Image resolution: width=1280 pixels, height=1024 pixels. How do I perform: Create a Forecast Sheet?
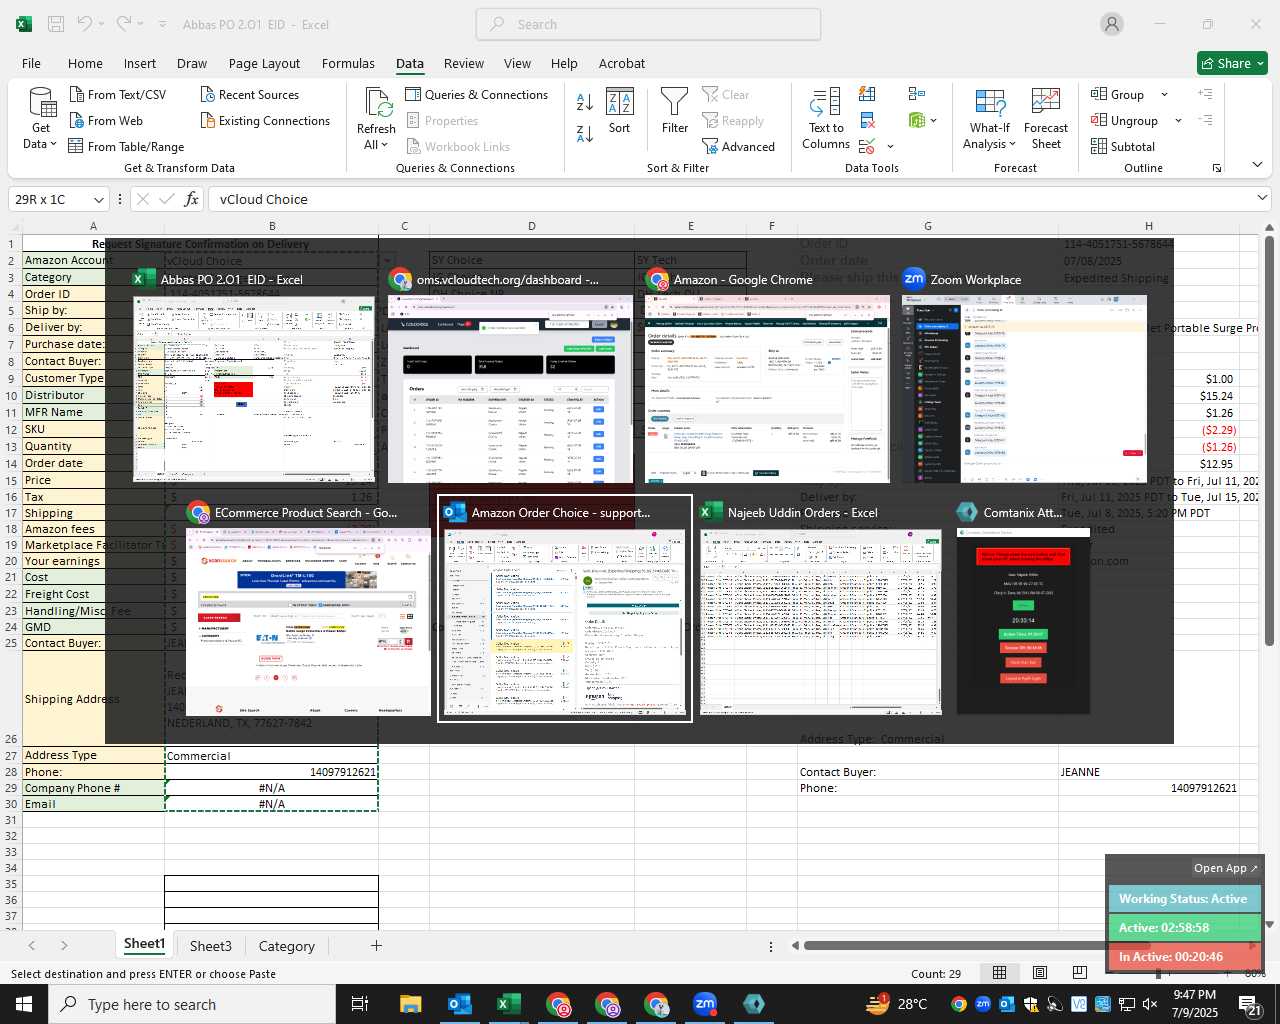[1046, 118]
